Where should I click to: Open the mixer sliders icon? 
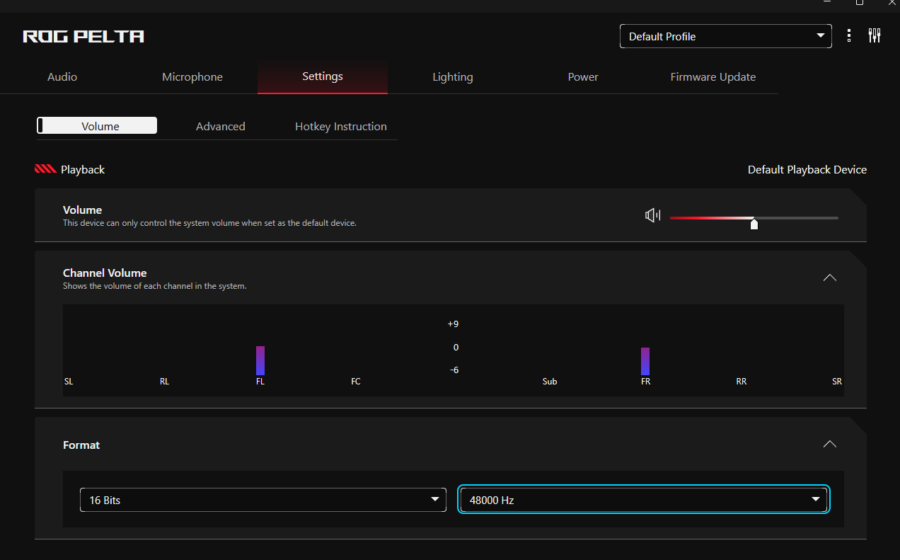coord(874,36)
